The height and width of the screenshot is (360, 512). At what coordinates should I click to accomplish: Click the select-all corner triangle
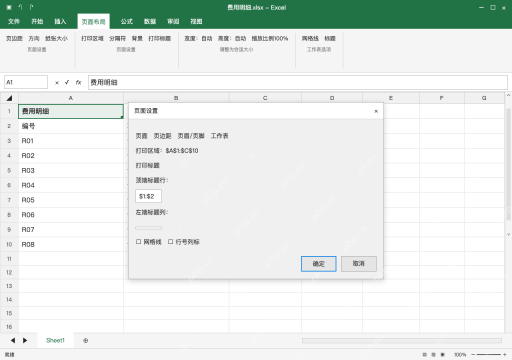pyautogui.click(x=9, y=98)
